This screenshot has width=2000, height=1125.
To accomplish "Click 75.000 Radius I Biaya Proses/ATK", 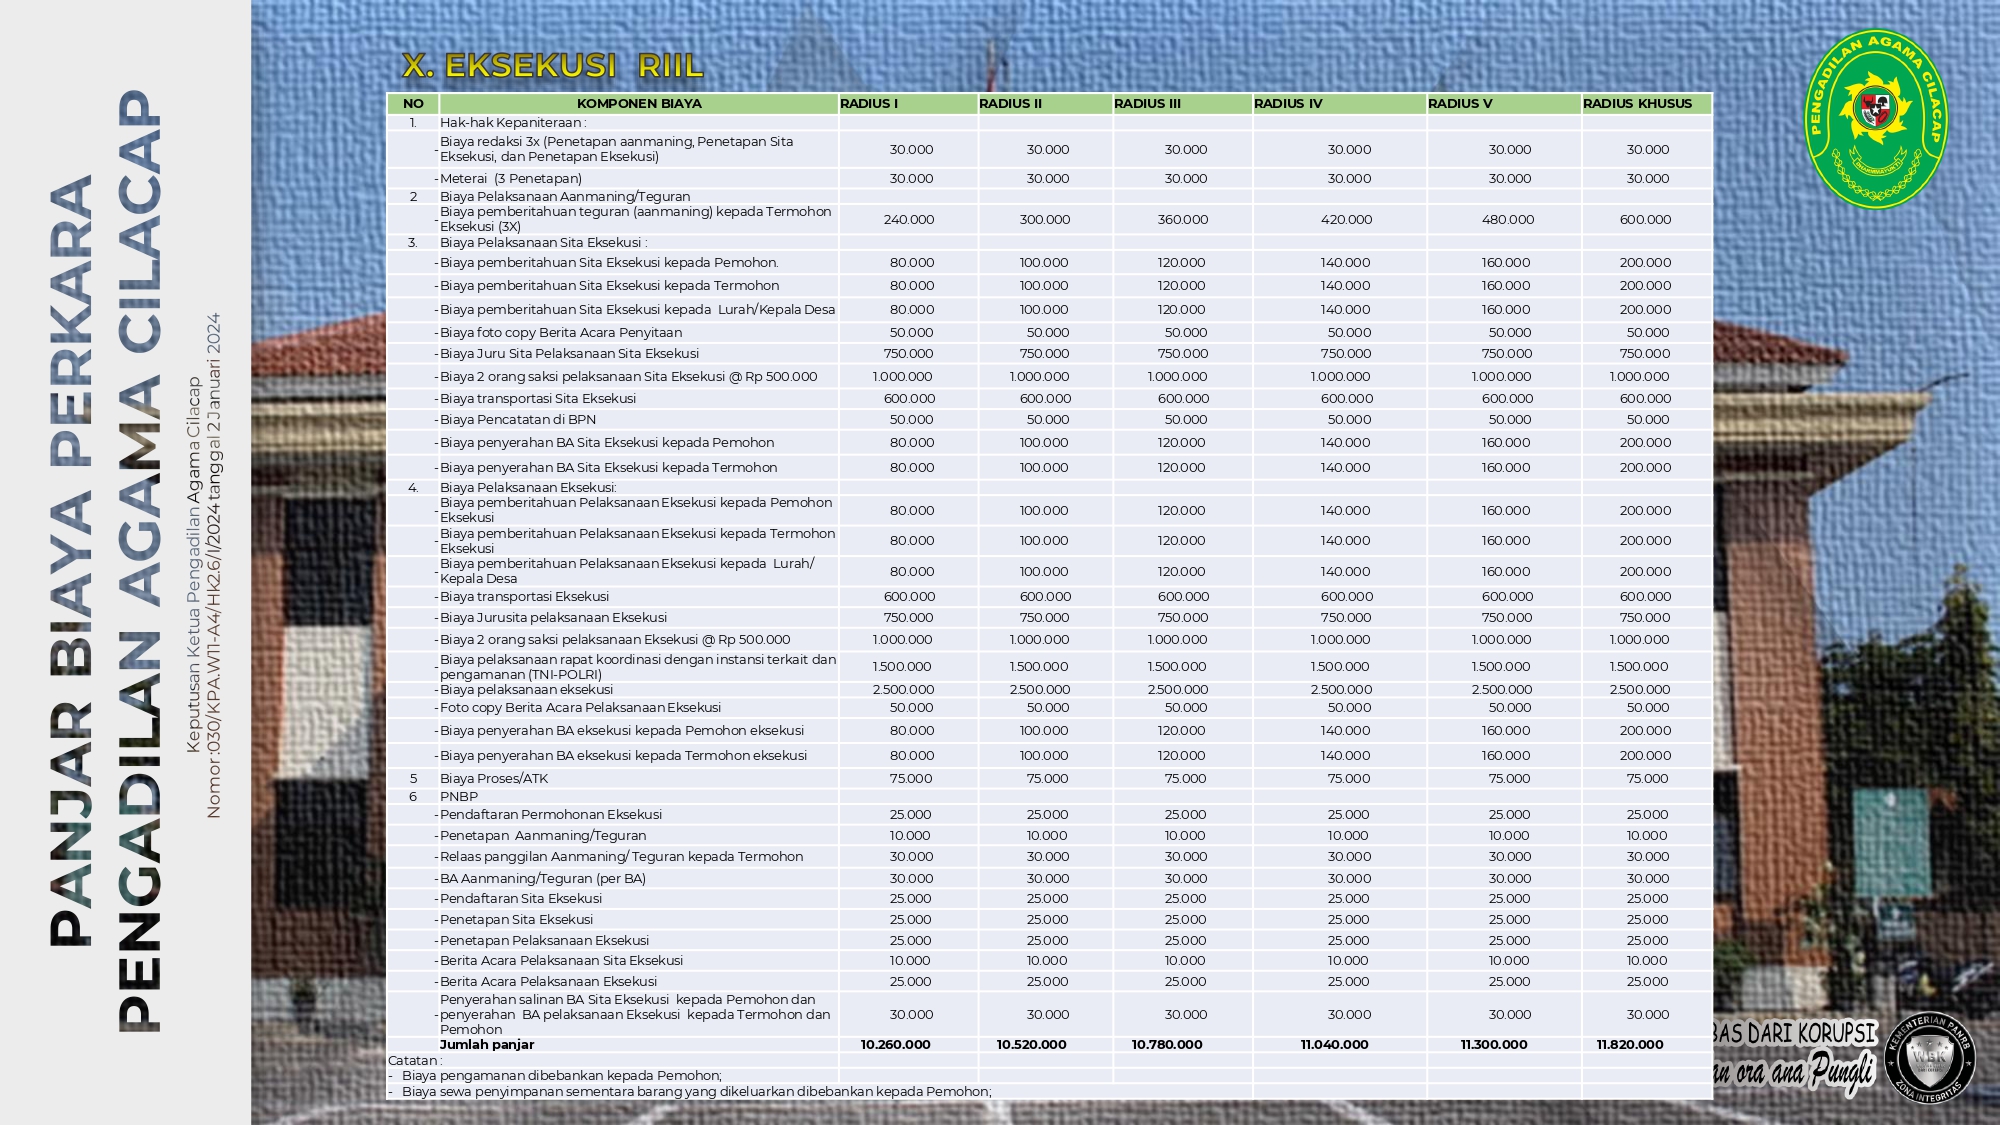I will (910, 778).
